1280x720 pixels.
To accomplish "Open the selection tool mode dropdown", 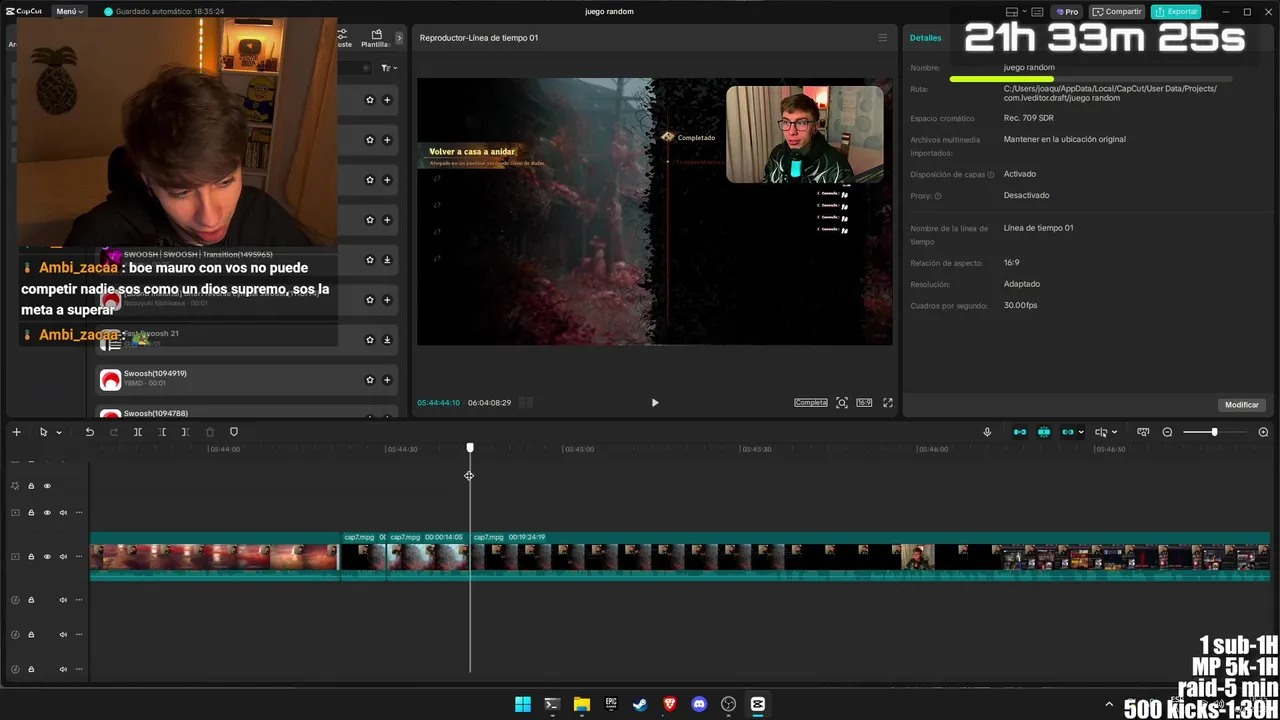I will 59,433.
